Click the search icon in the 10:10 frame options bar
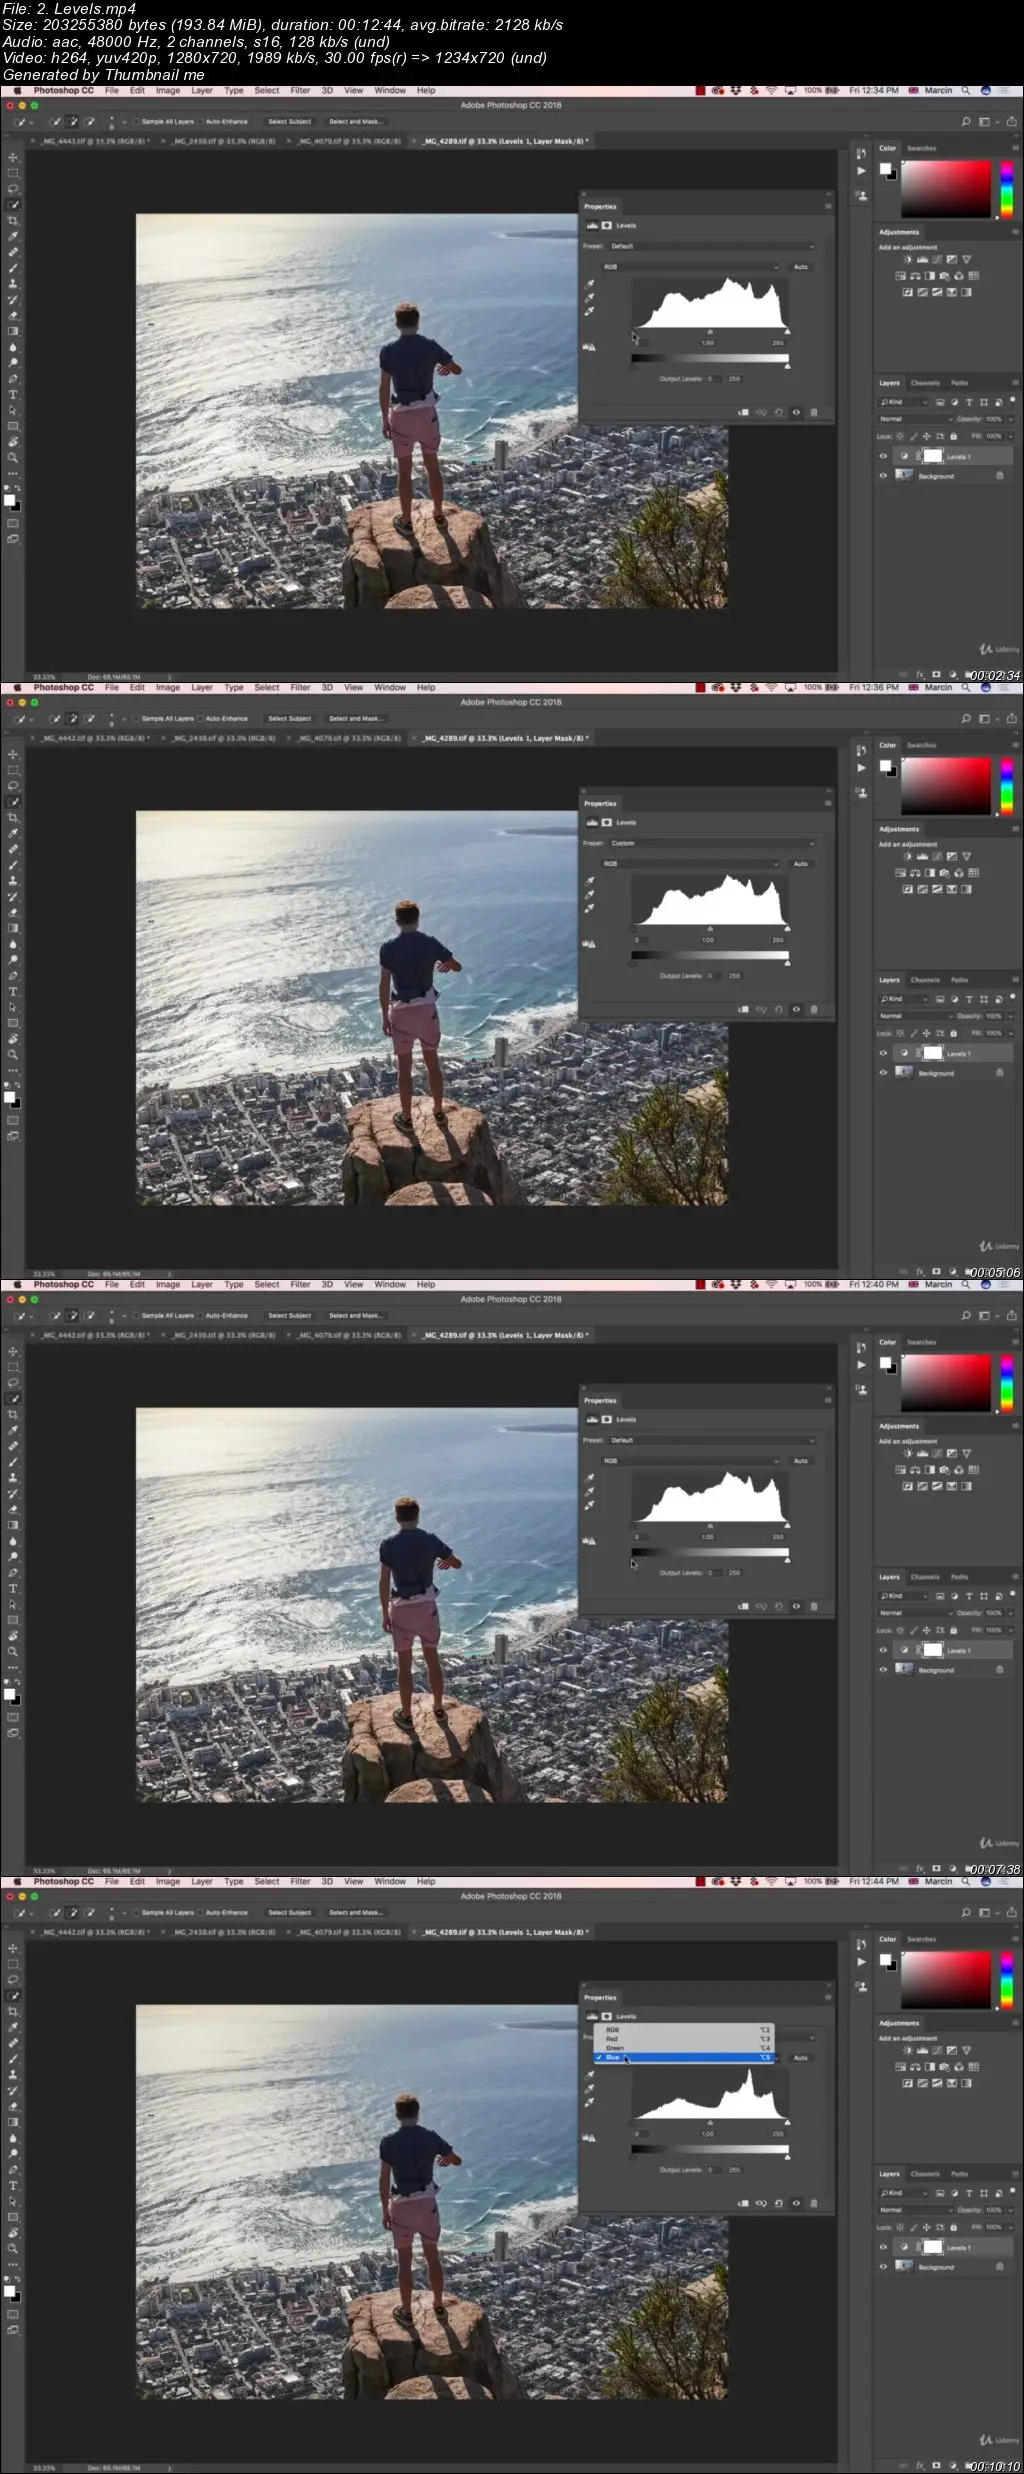This screenshot has width=1024, height=2474. (966, 1912)
